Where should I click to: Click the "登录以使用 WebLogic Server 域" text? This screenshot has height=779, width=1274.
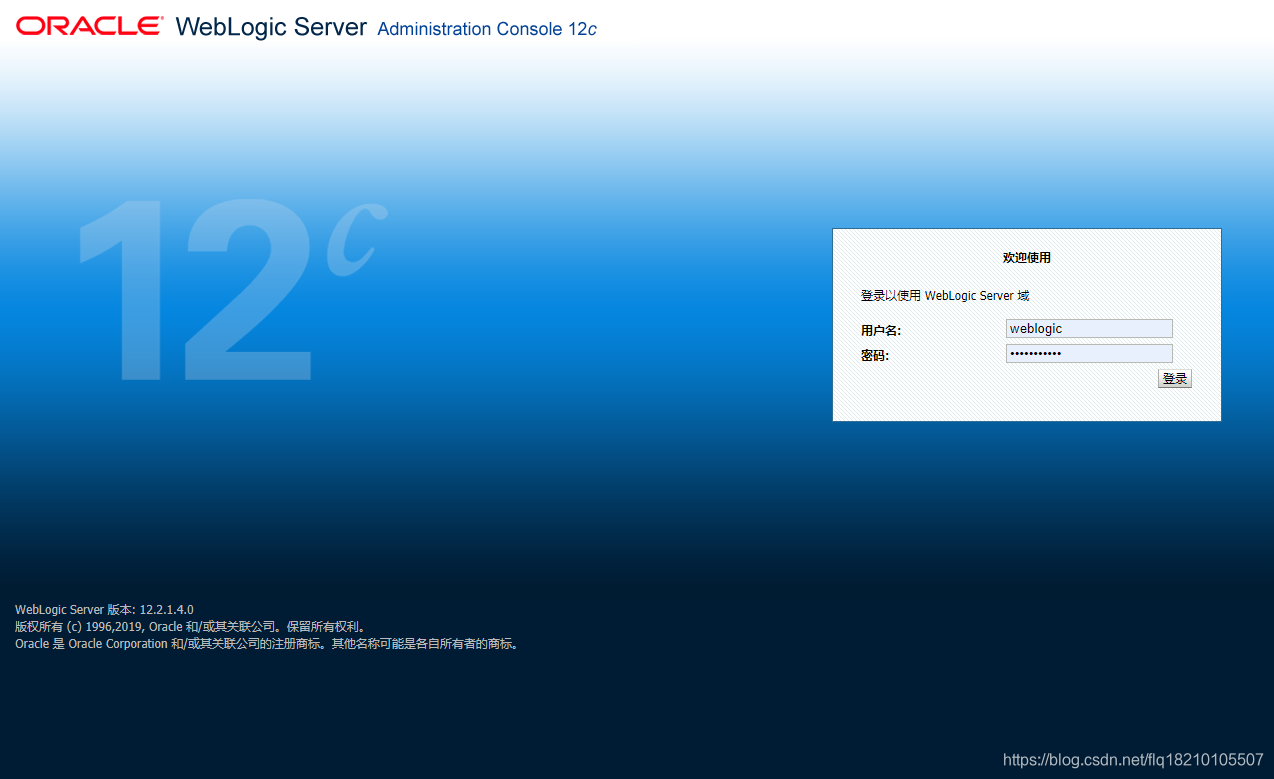click(945, 296)
